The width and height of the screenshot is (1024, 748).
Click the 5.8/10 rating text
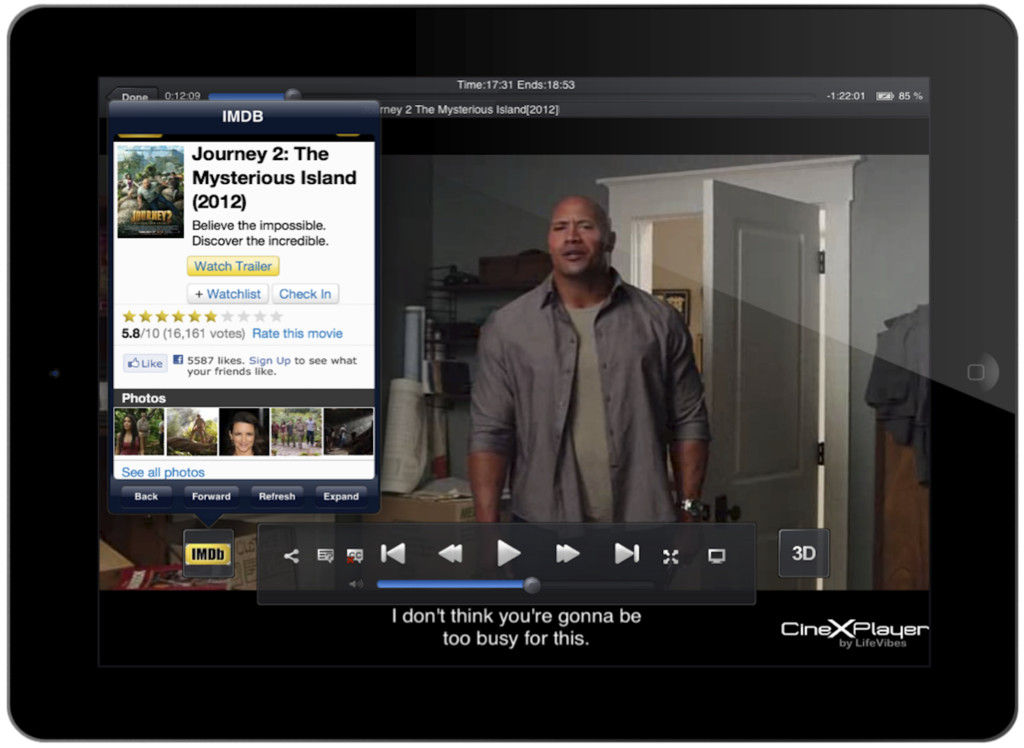pos(140,334)
